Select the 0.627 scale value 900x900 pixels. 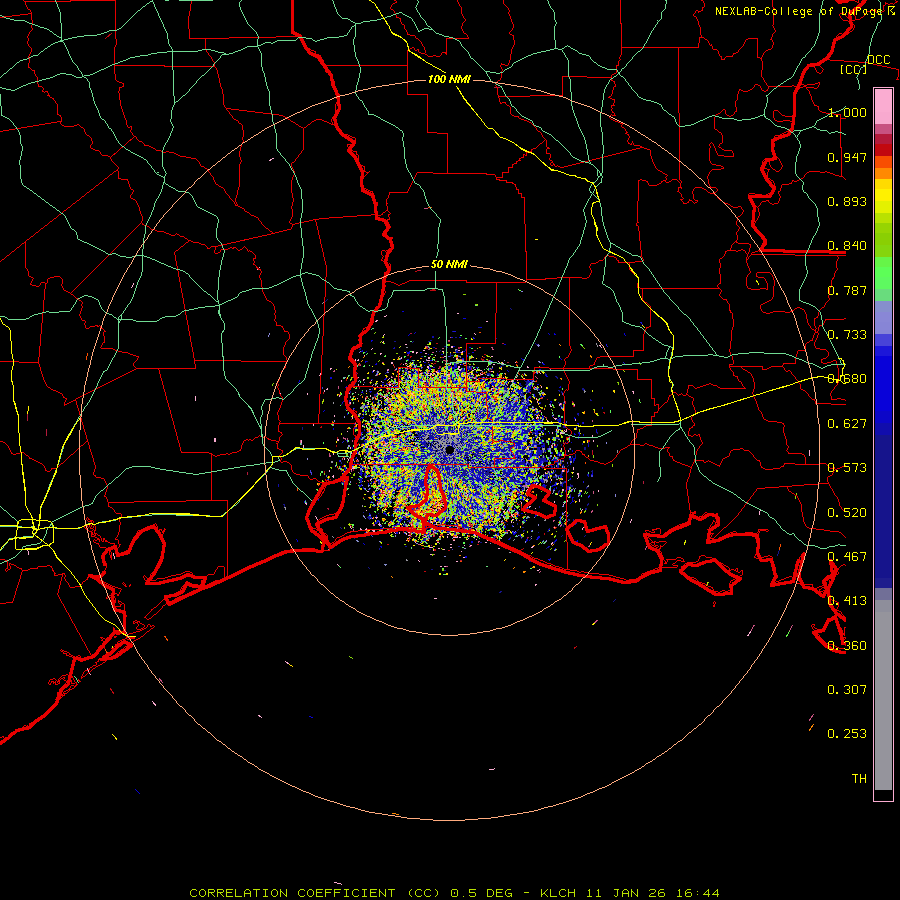coord(847,424)
